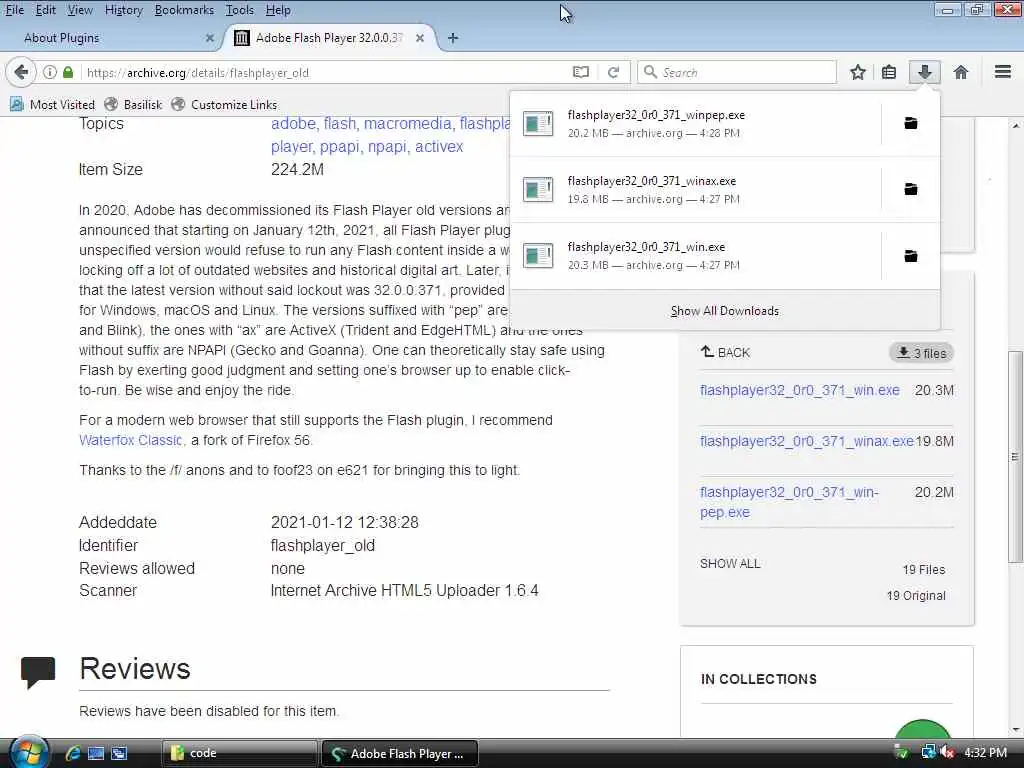Open the Bookmarks menu

[x=184, y=10]
